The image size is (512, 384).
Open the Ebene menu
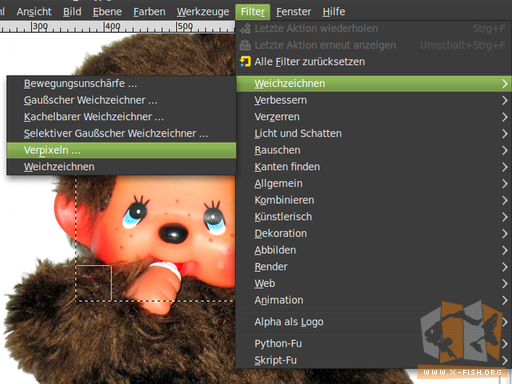(107, 12)
